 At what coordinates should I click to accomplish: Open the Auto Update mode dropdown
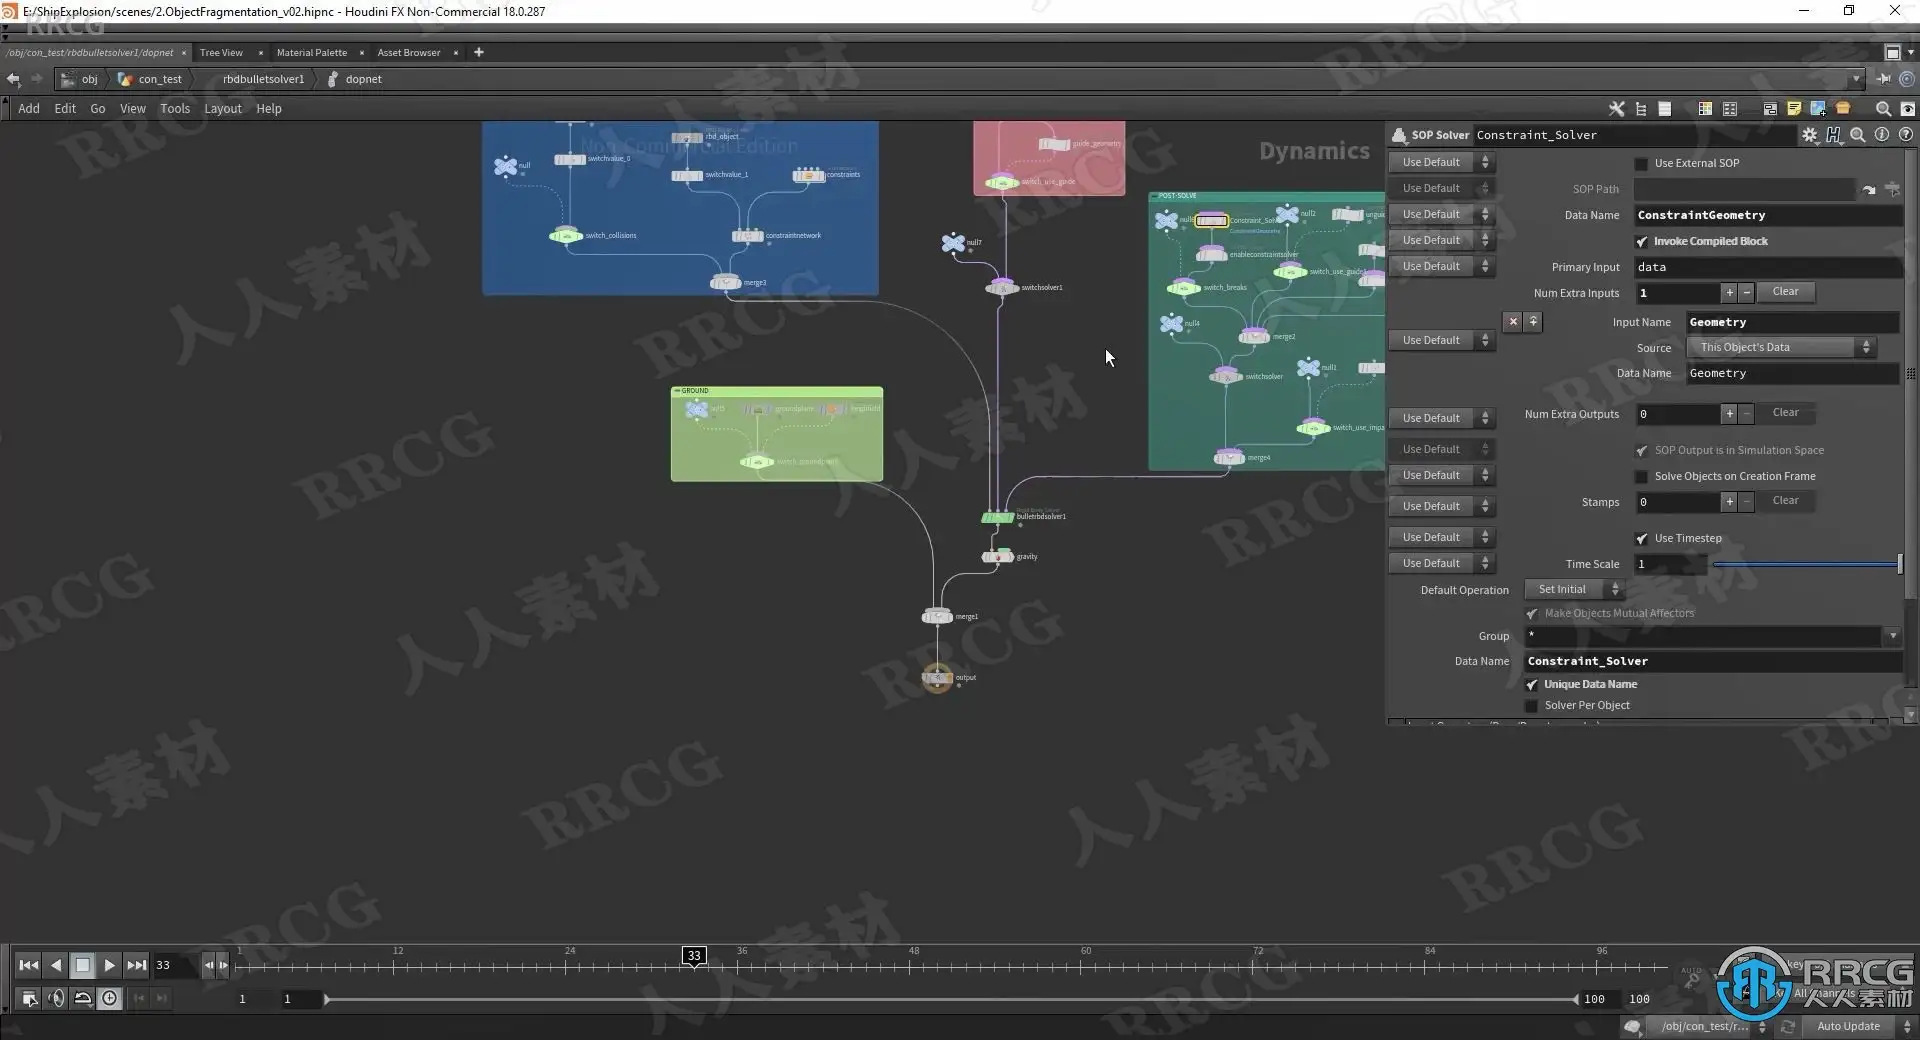pyautogui.click(x=1858, y=1027)
